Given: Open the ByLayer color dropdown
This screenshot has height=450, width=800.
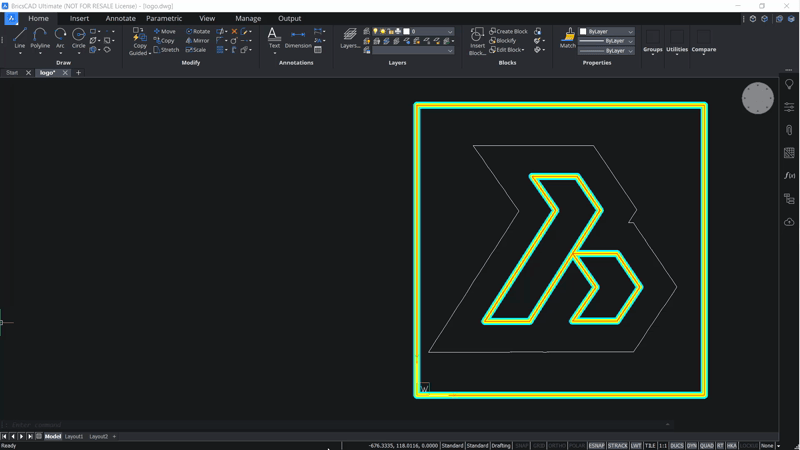Looking at the screenshot, I should [x=607, y=32].
